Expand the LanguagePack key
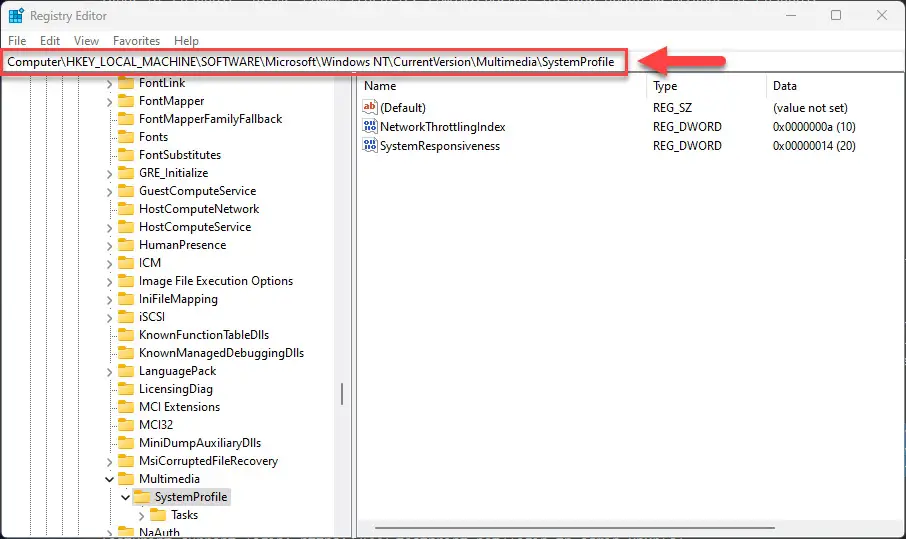The image size is (906, 539). coord(109,372)
